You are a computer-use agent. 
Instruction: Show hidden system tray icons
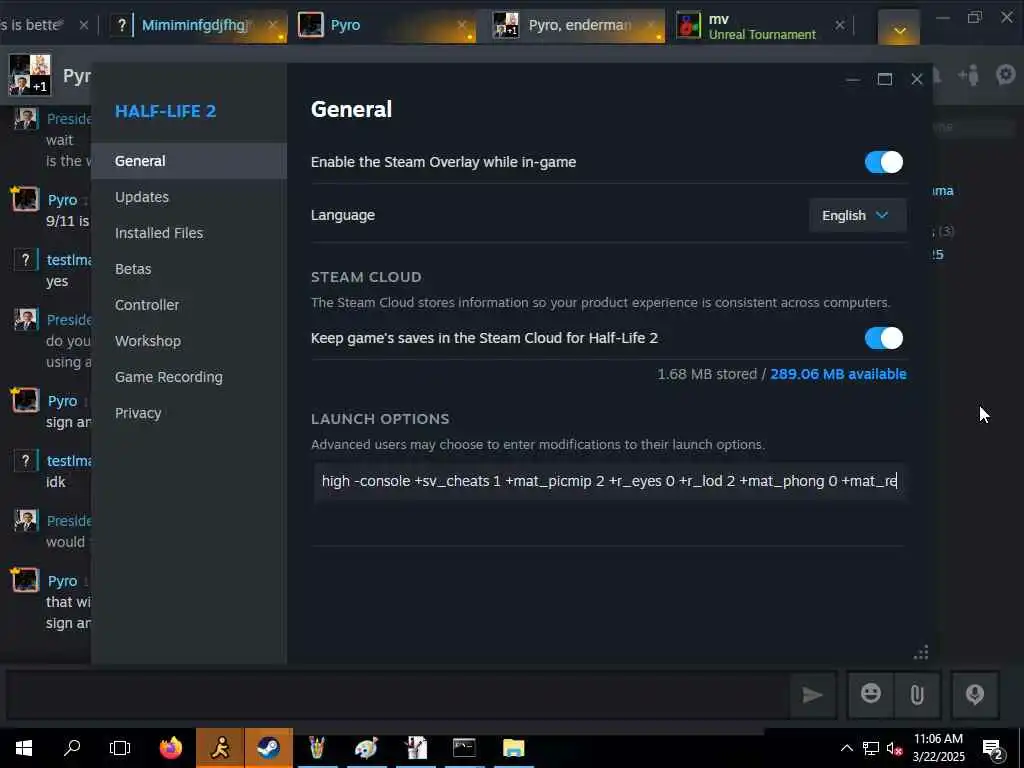pyautogui.click(x=846, y=748)
